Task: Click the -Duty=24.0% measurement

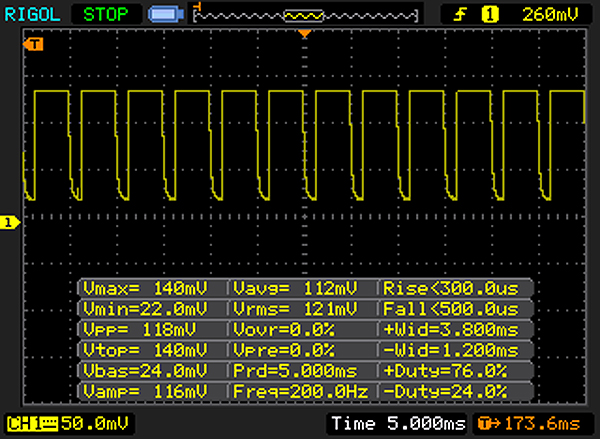Action: coord(445,392)
